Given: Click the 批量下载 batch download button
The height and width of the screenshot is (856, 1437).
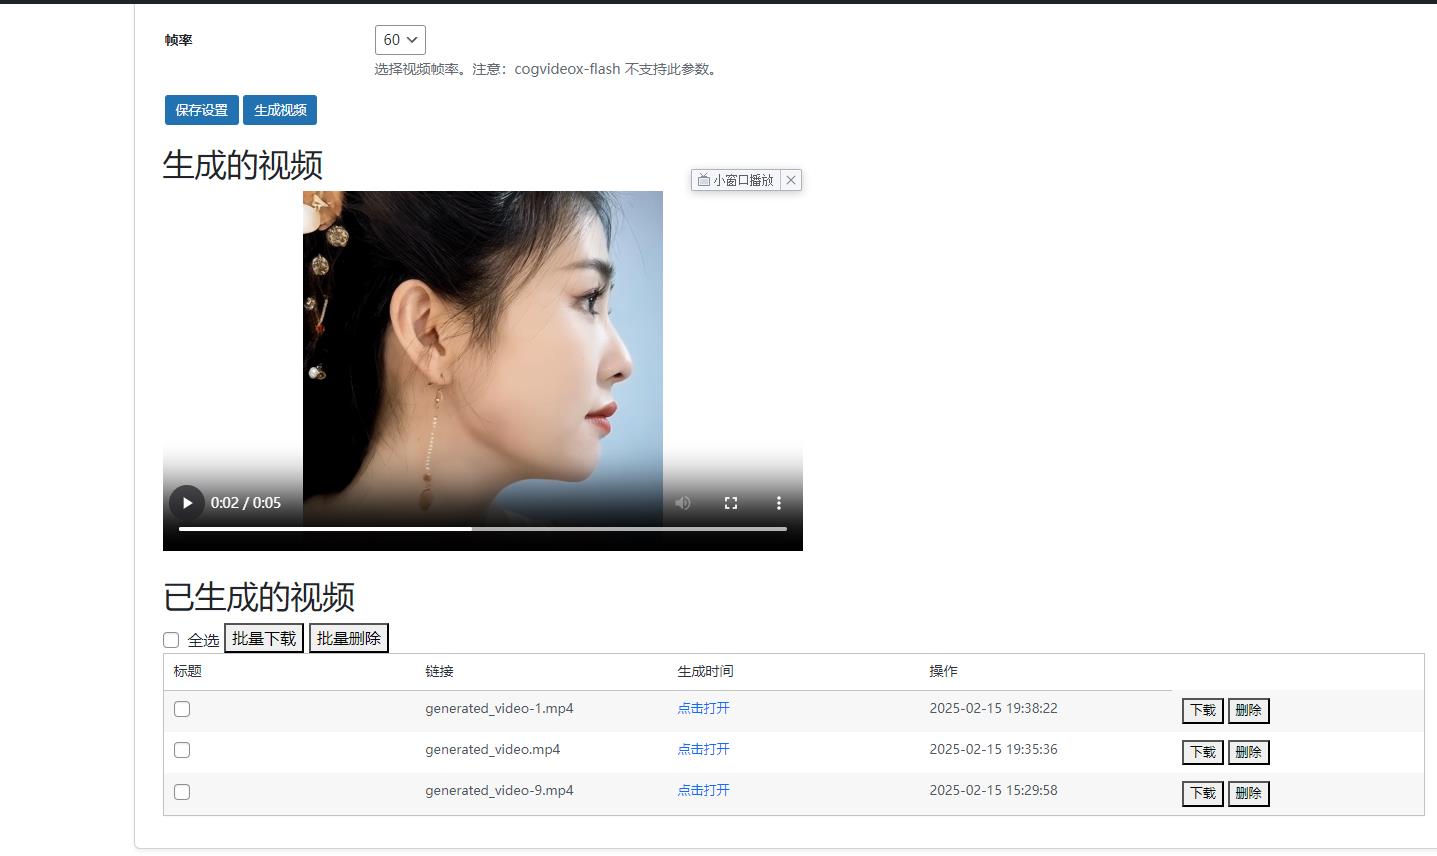Looking at the screenshot, I should coord(263,637).
